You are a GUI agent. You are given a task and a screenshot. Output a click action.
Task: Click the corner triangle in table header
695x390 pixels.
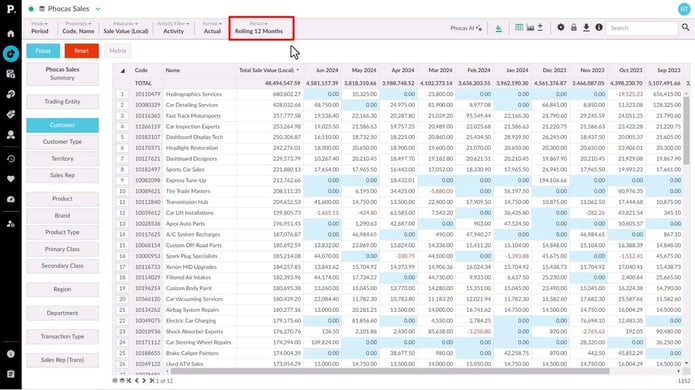pos(123,70)
